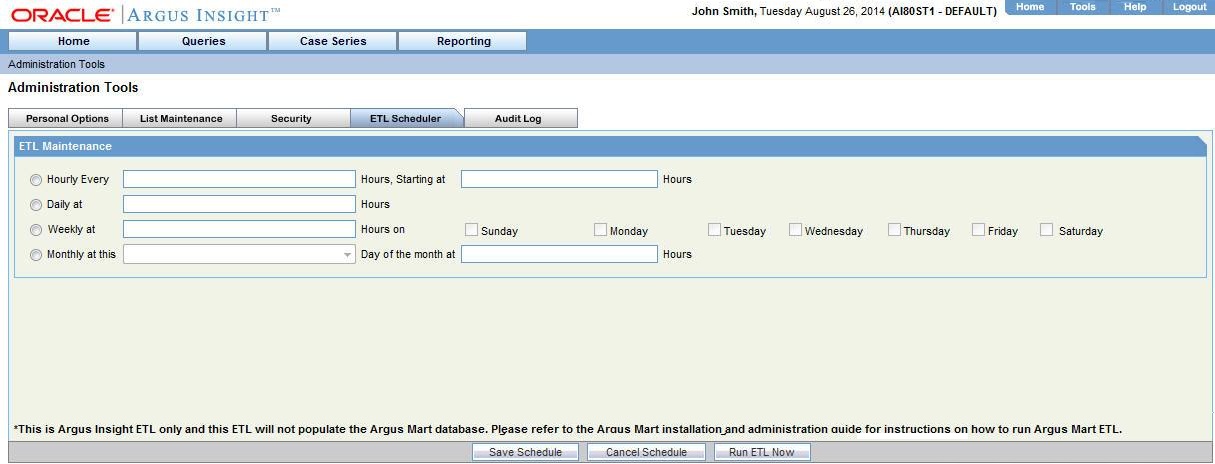Image resolution: width=1215 pixels, height=464 pixels.
Task: Click the Logout link
Action: [x=1189, y=7]
